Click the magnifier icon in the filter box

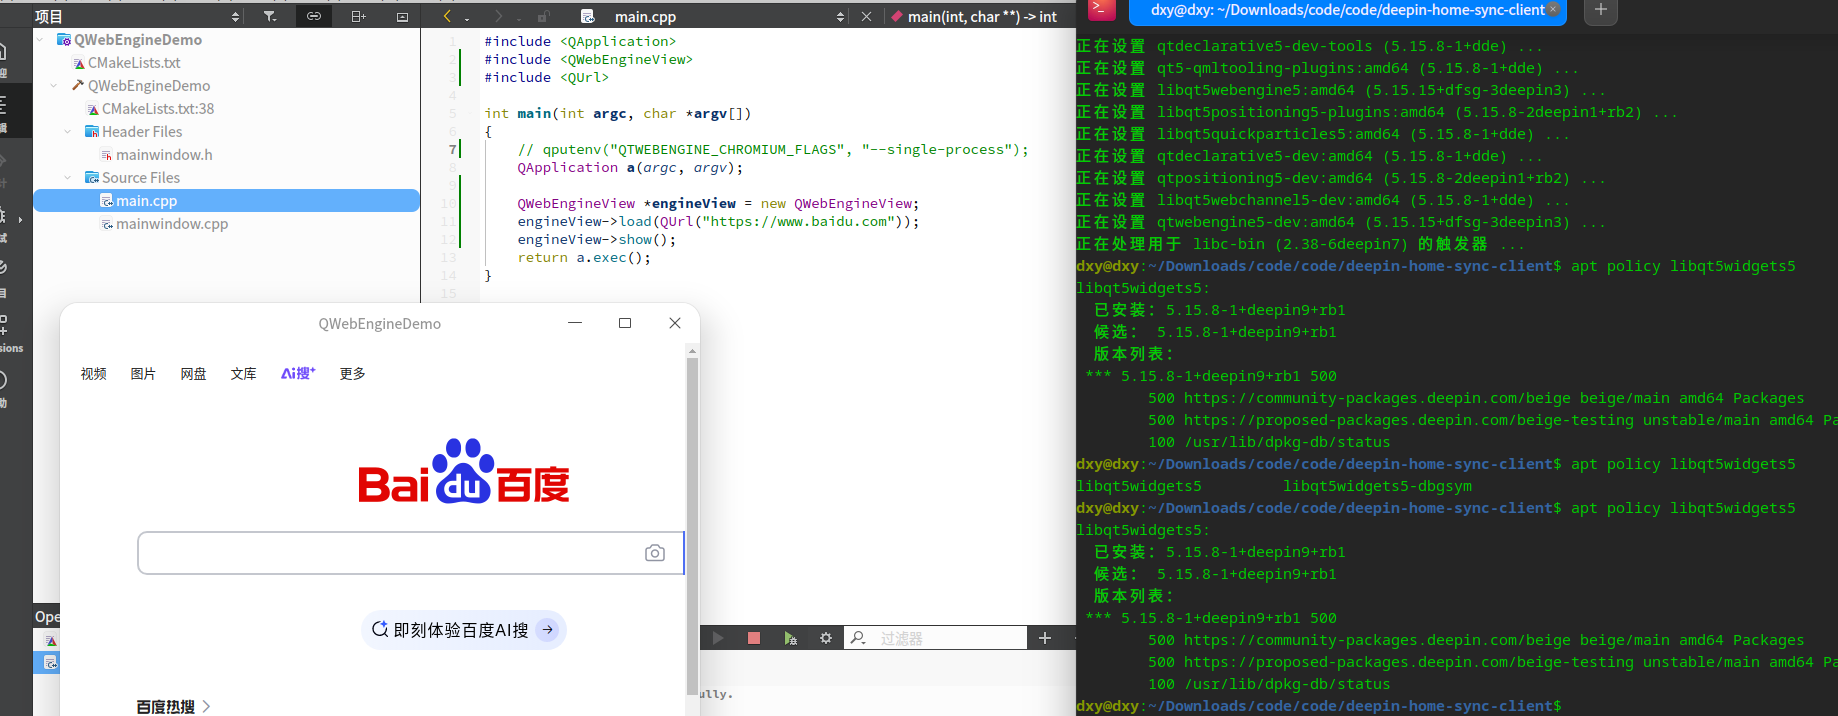click(858, 638)
